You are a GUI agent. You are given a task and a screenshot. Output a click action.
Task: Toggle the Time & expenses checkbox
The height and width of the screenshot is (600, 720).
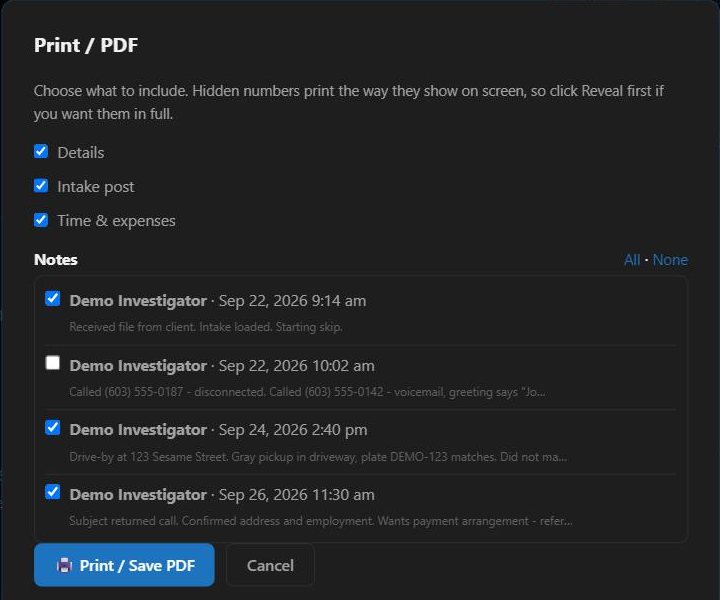[x=41, y=220]
